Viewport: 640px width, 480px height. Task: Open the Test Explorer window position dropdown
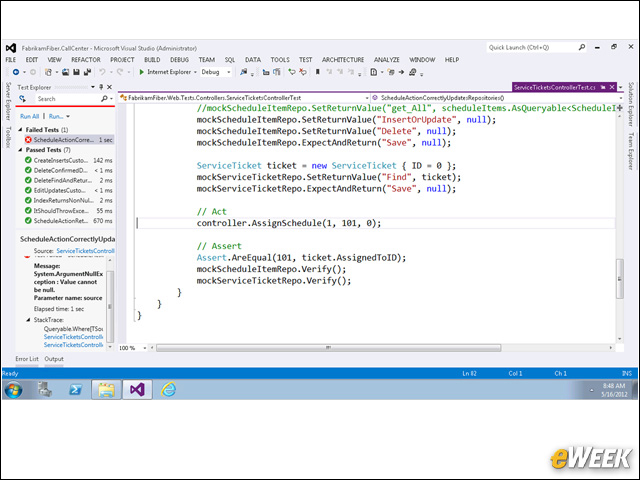click(93, 87)
